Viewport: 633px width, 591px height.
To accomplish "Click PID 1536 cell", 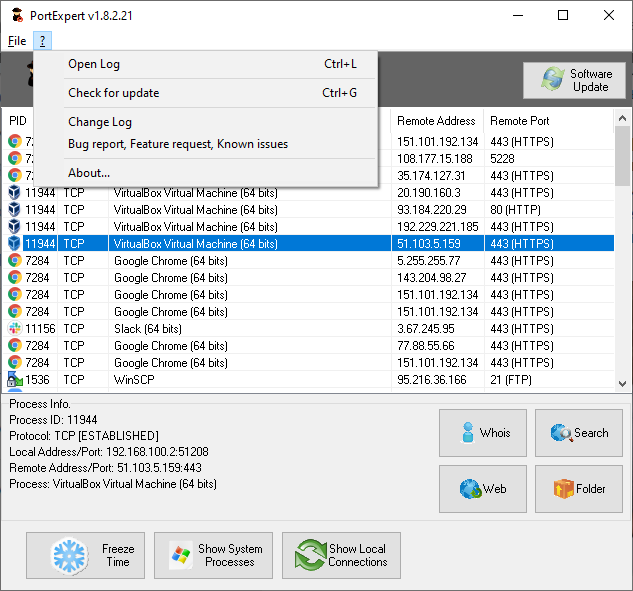I will click(x=37, y=380).
